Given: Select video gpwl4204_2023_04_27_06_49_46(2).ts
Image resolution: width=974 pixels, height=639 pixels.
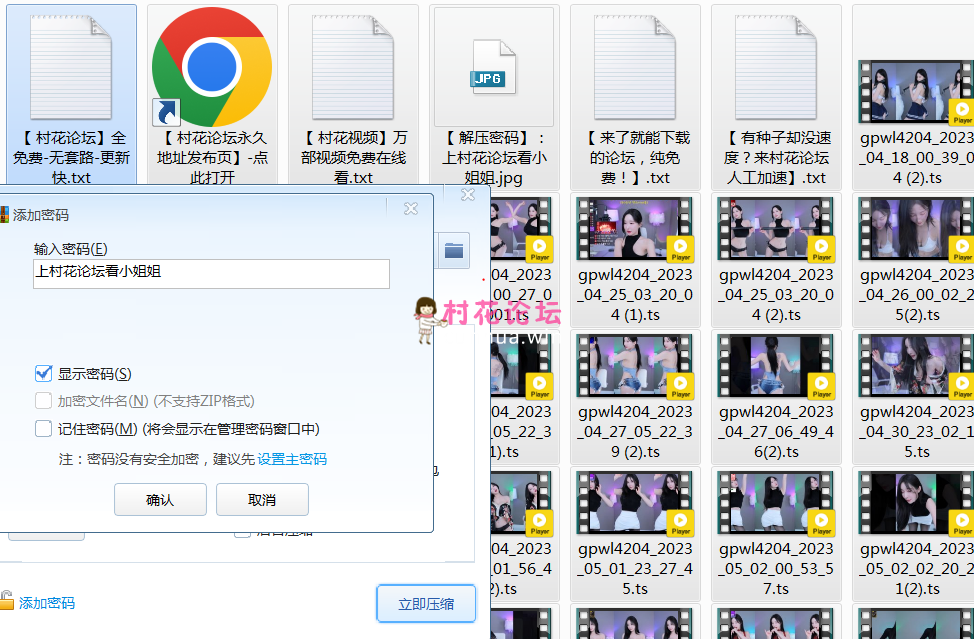Looking at the screenshot, I should point(776,366).
